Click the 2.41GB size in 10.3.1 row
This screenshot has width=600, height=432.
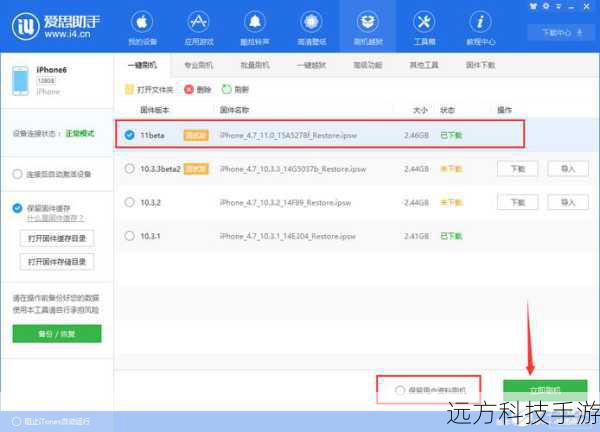tap(416, 236)
